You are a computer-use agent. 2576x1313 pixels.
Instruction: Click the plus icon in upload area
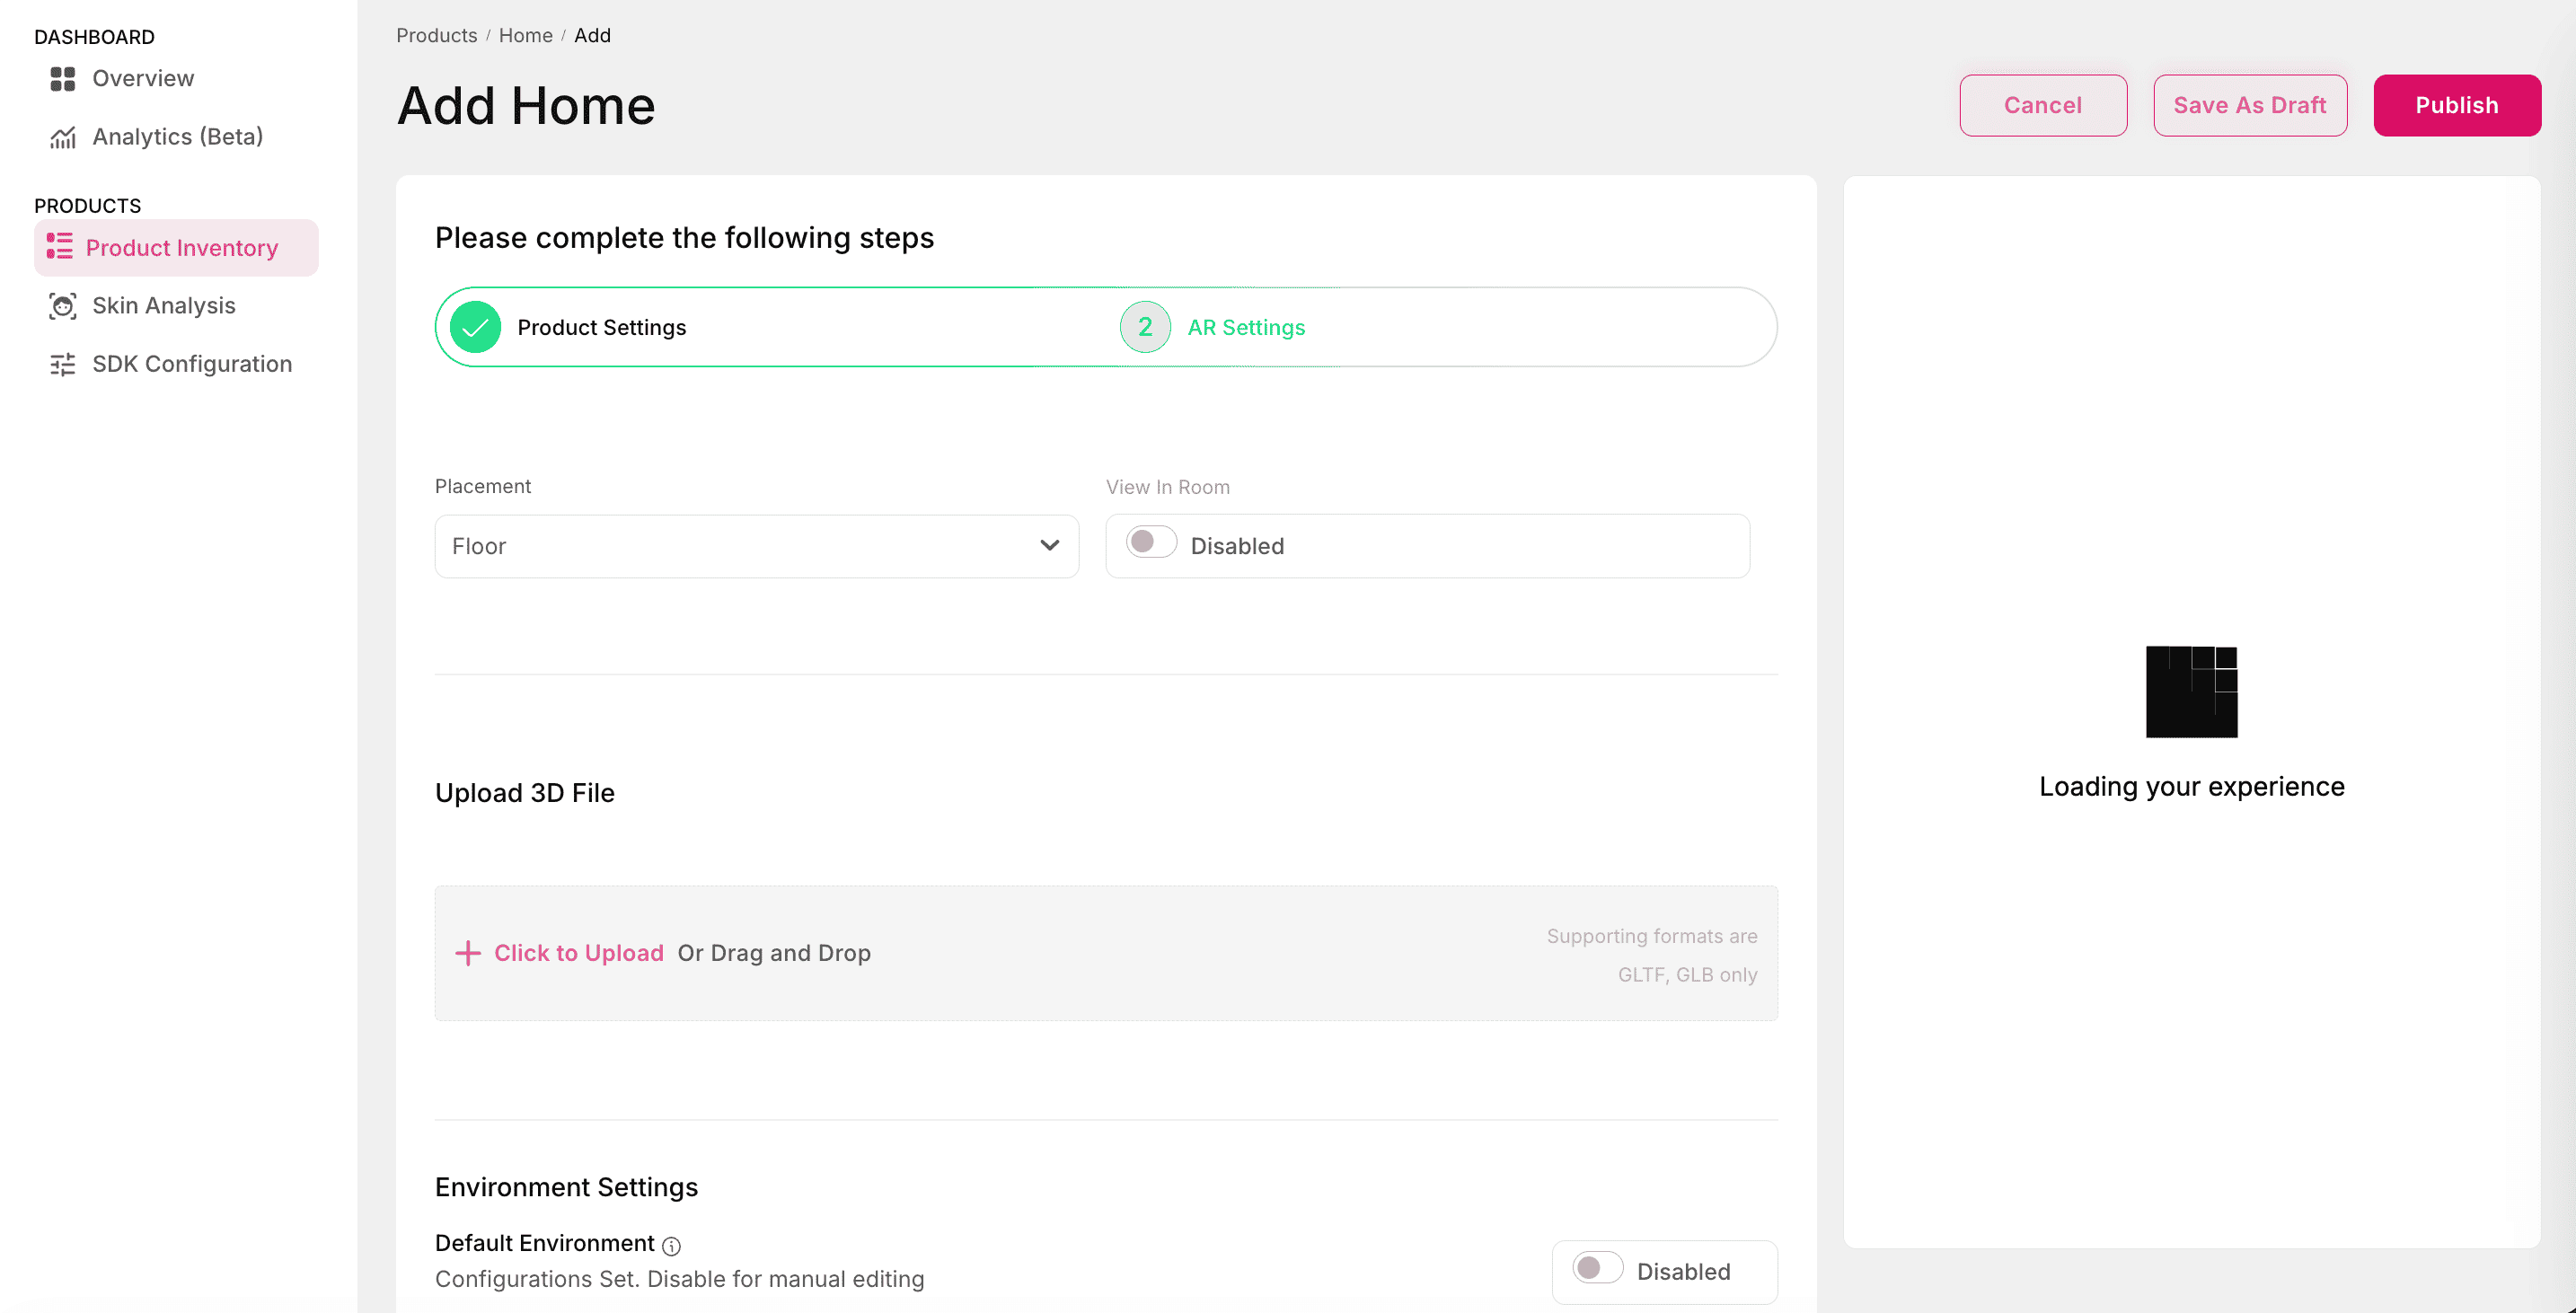[x=467, y=953]
